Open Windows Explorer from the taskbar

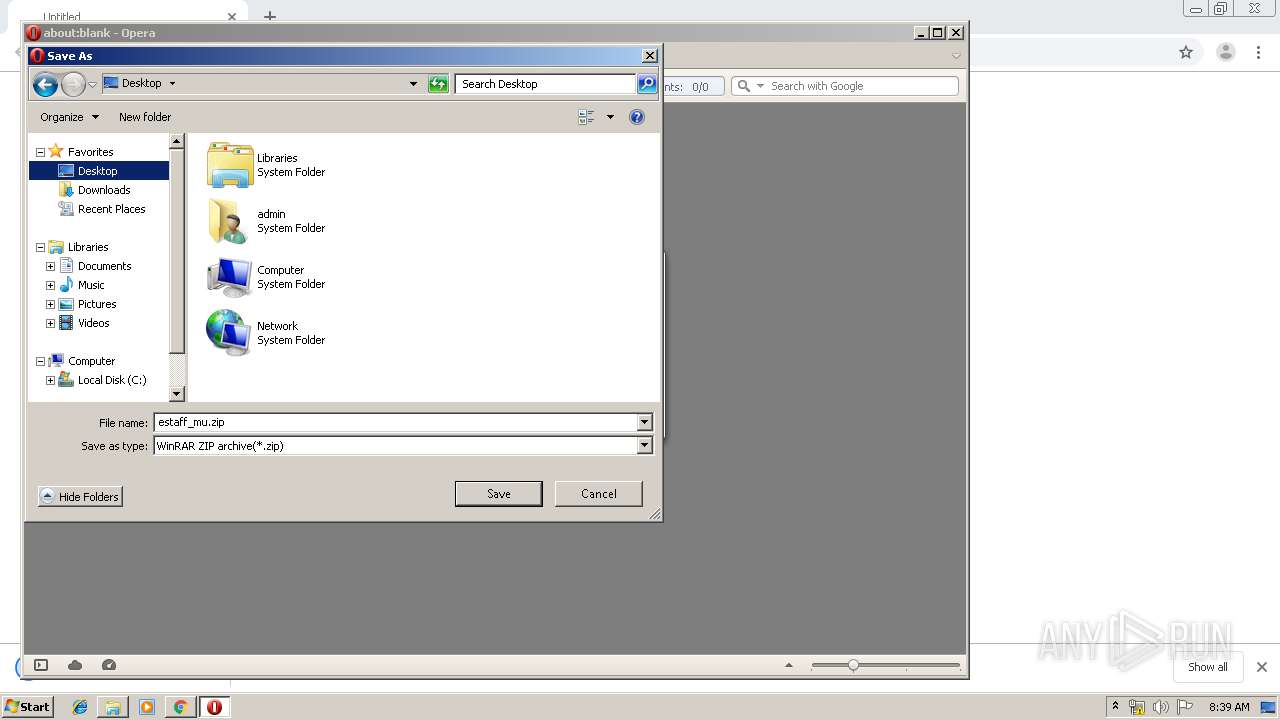coord(113,707)
